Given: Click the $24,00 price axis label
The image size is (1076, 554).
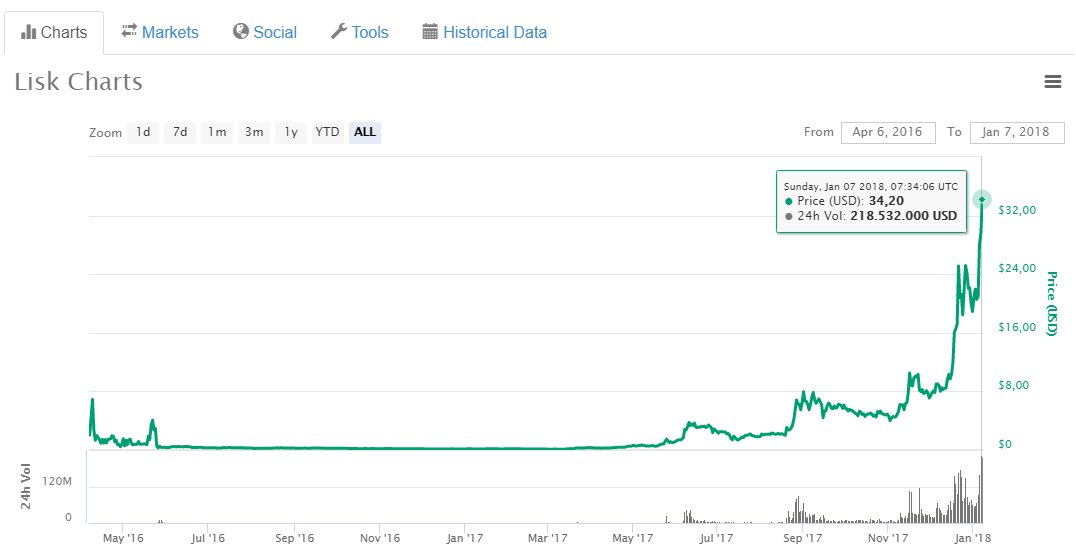Looking at the screenshot, I should tap(1018, 268).
